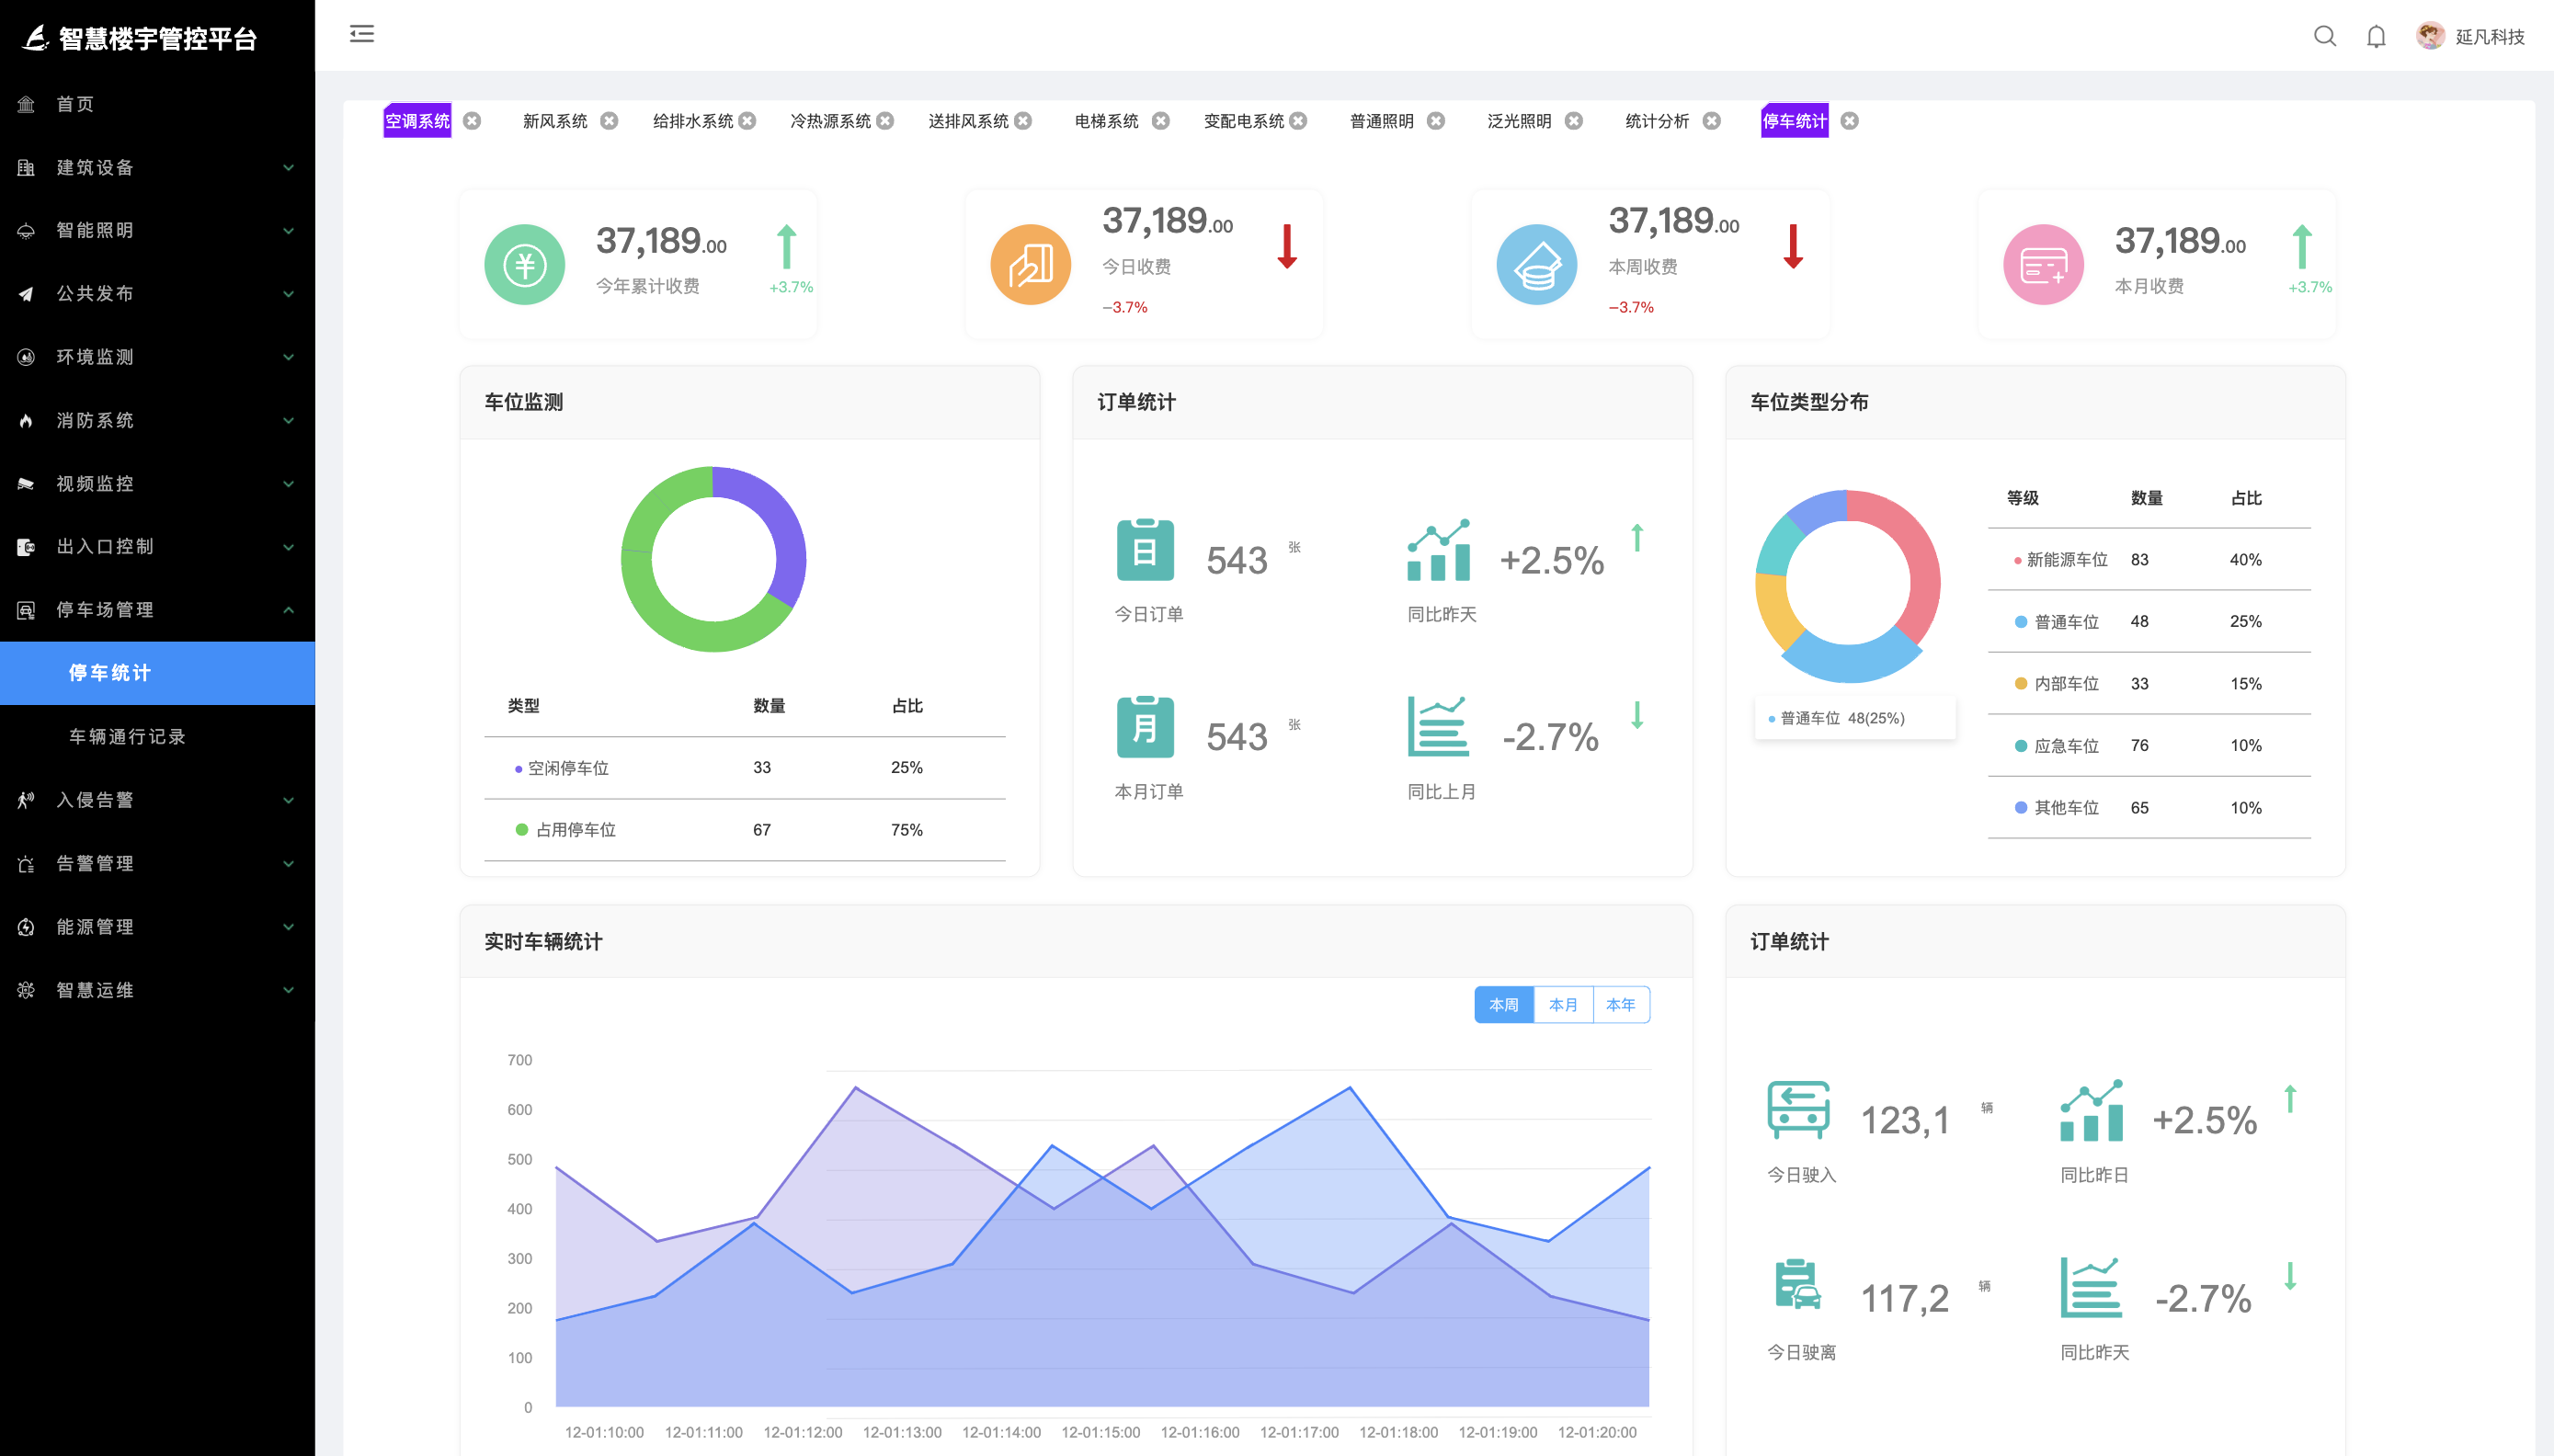2554x1456 pixels.
Task: Switch chart to 本月 range
Action: pos(1562,1005)
